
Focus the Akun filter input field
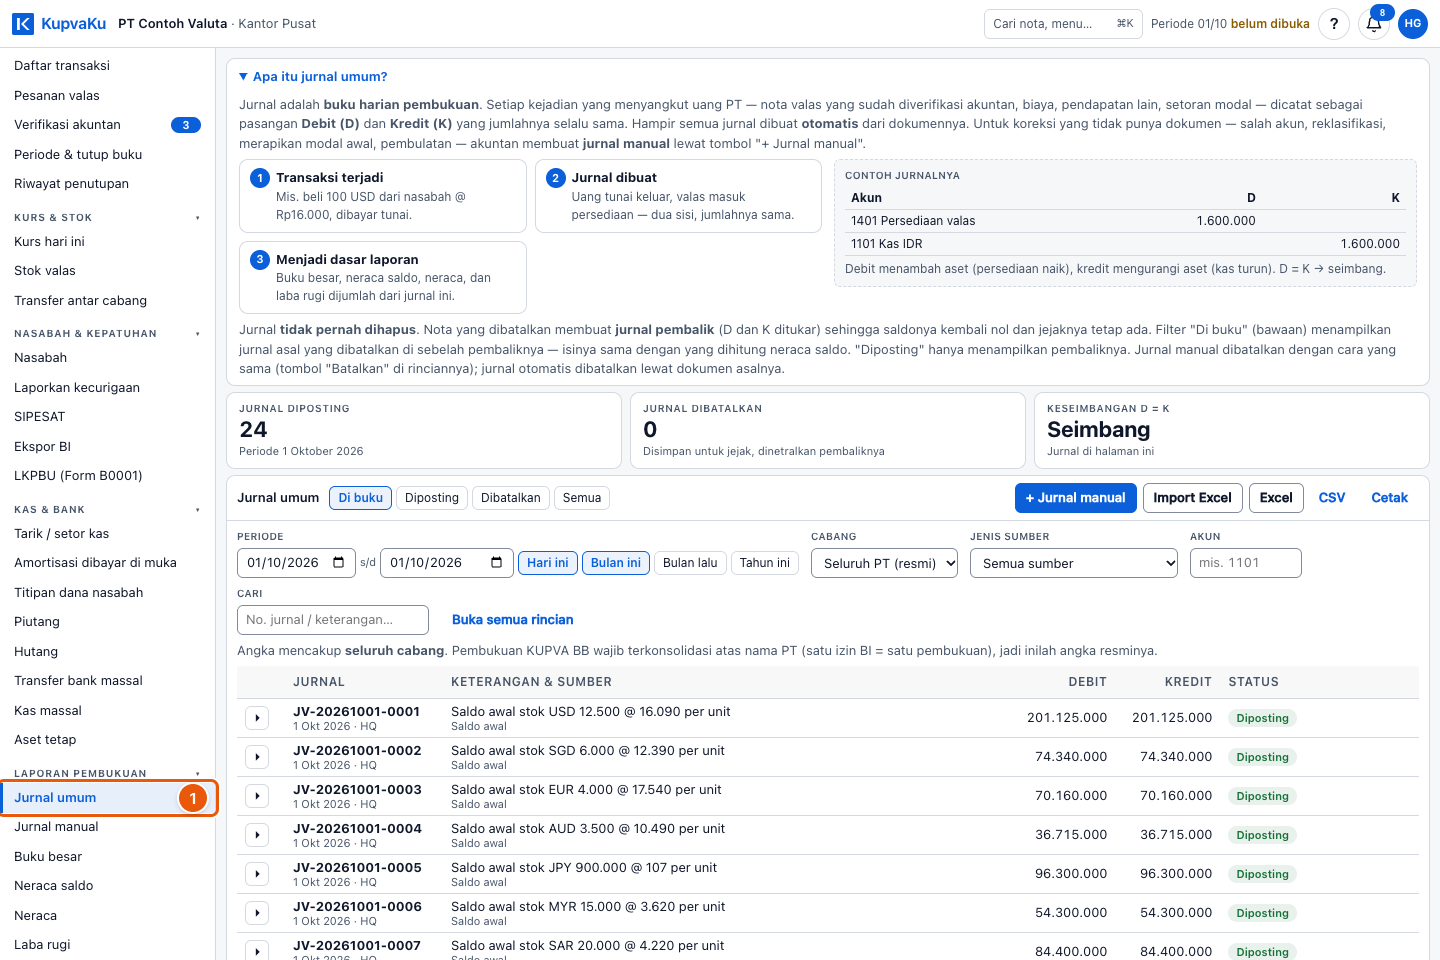click(1246, 563)
